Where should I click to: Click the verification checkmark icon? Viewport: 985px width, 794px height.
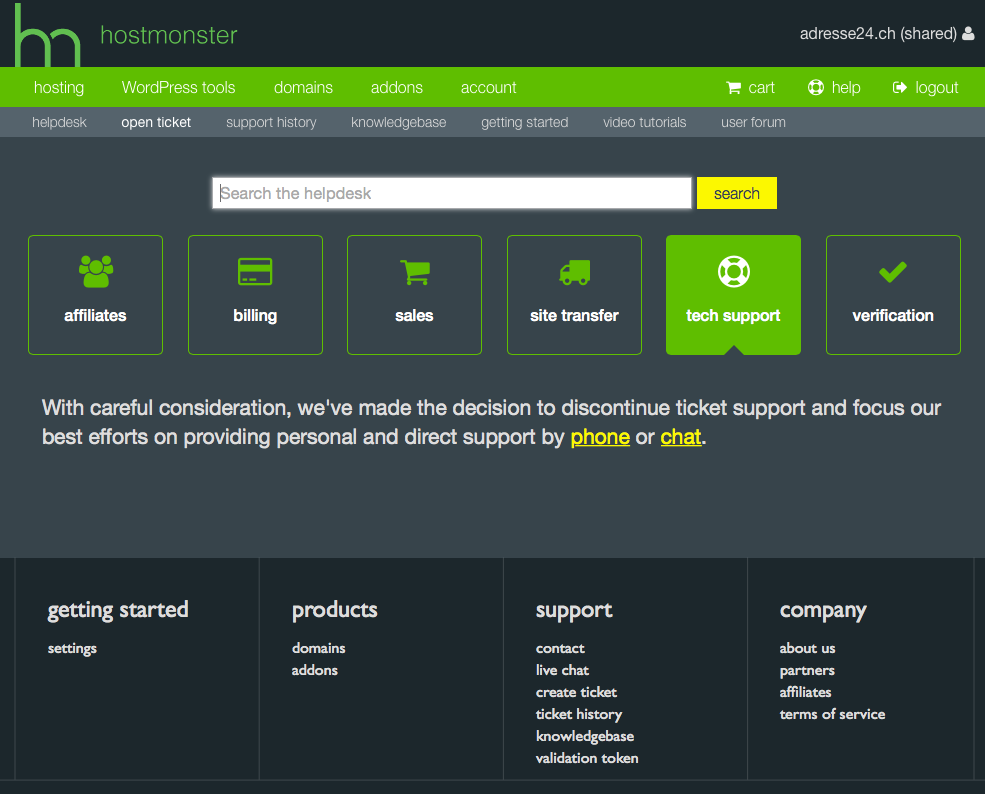coord(893,272)
